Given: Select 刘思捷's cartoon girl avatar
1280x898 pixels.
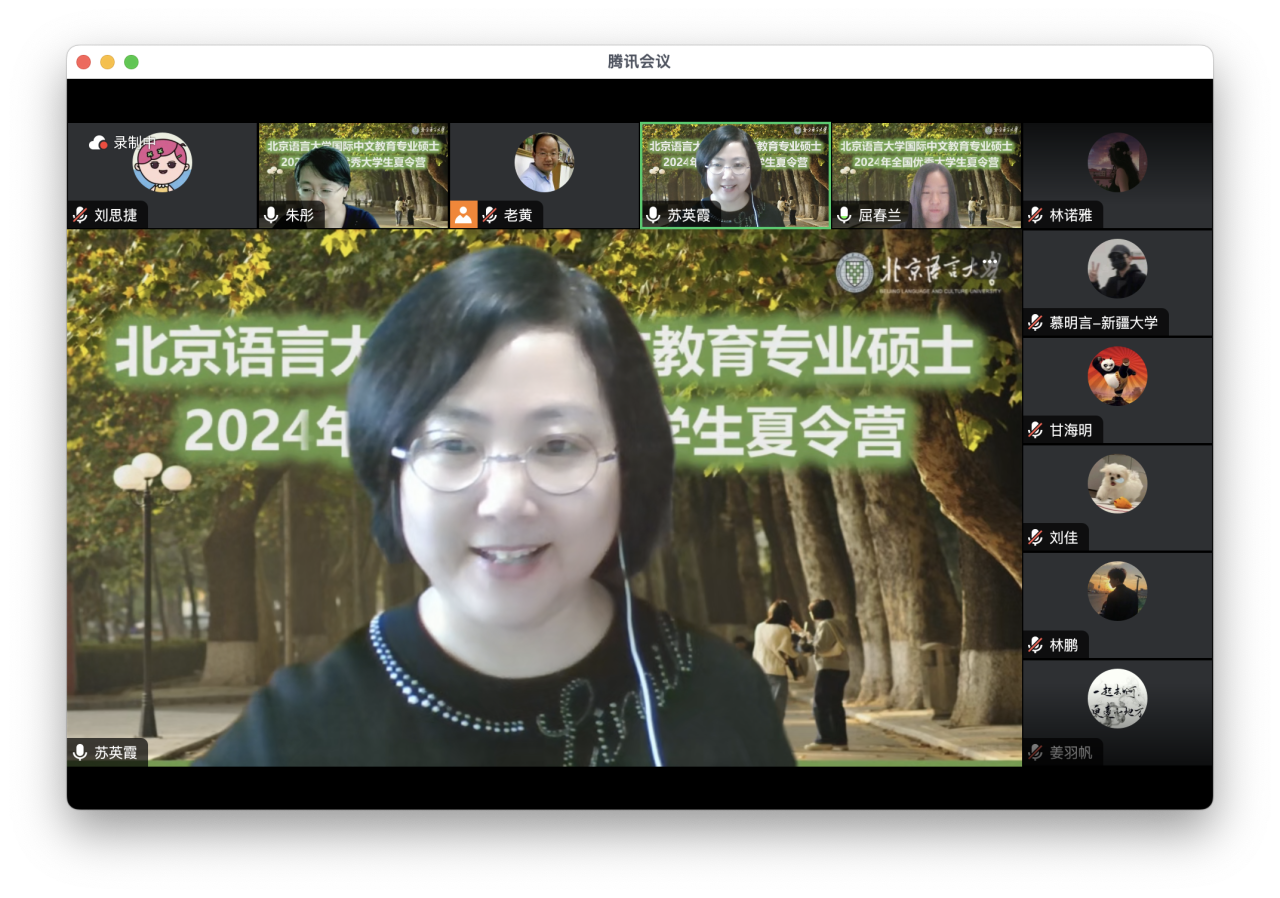Looking at the screenshot, I should point(162,162).
